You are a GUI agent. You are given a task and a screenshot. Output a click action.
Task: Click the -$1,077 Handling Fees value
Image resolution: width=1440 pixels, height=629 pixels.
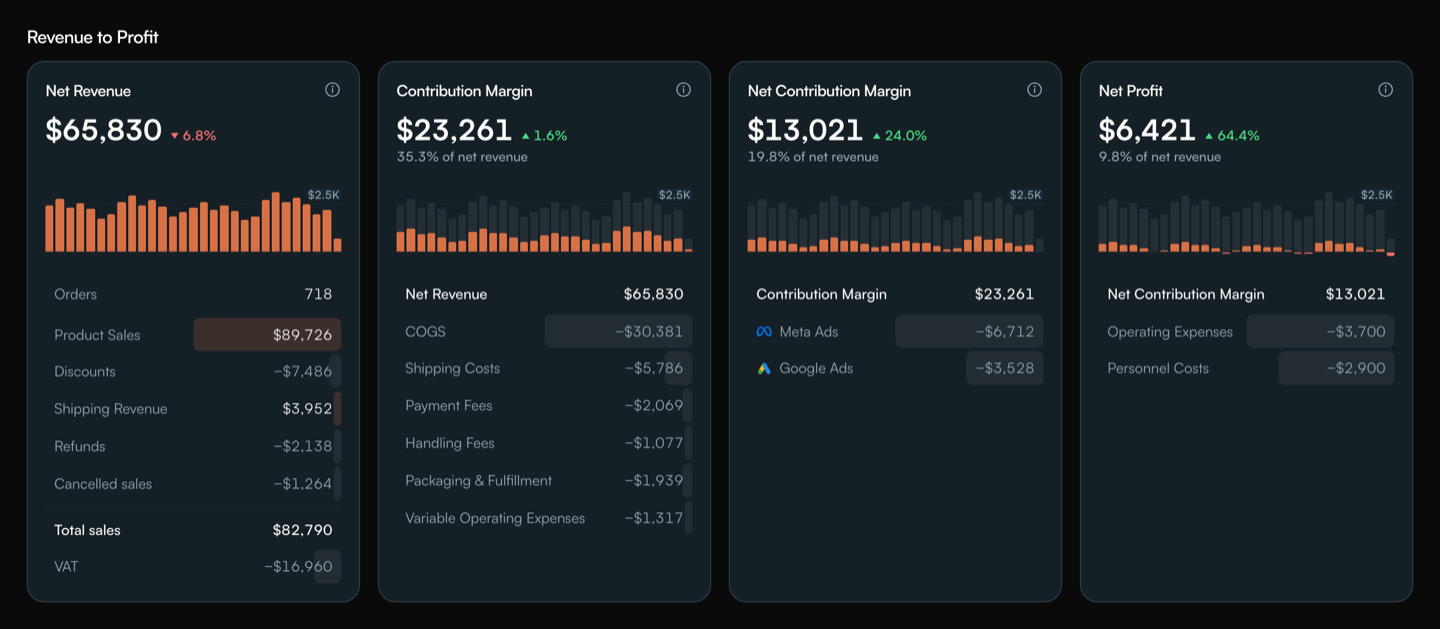(654, 443)
